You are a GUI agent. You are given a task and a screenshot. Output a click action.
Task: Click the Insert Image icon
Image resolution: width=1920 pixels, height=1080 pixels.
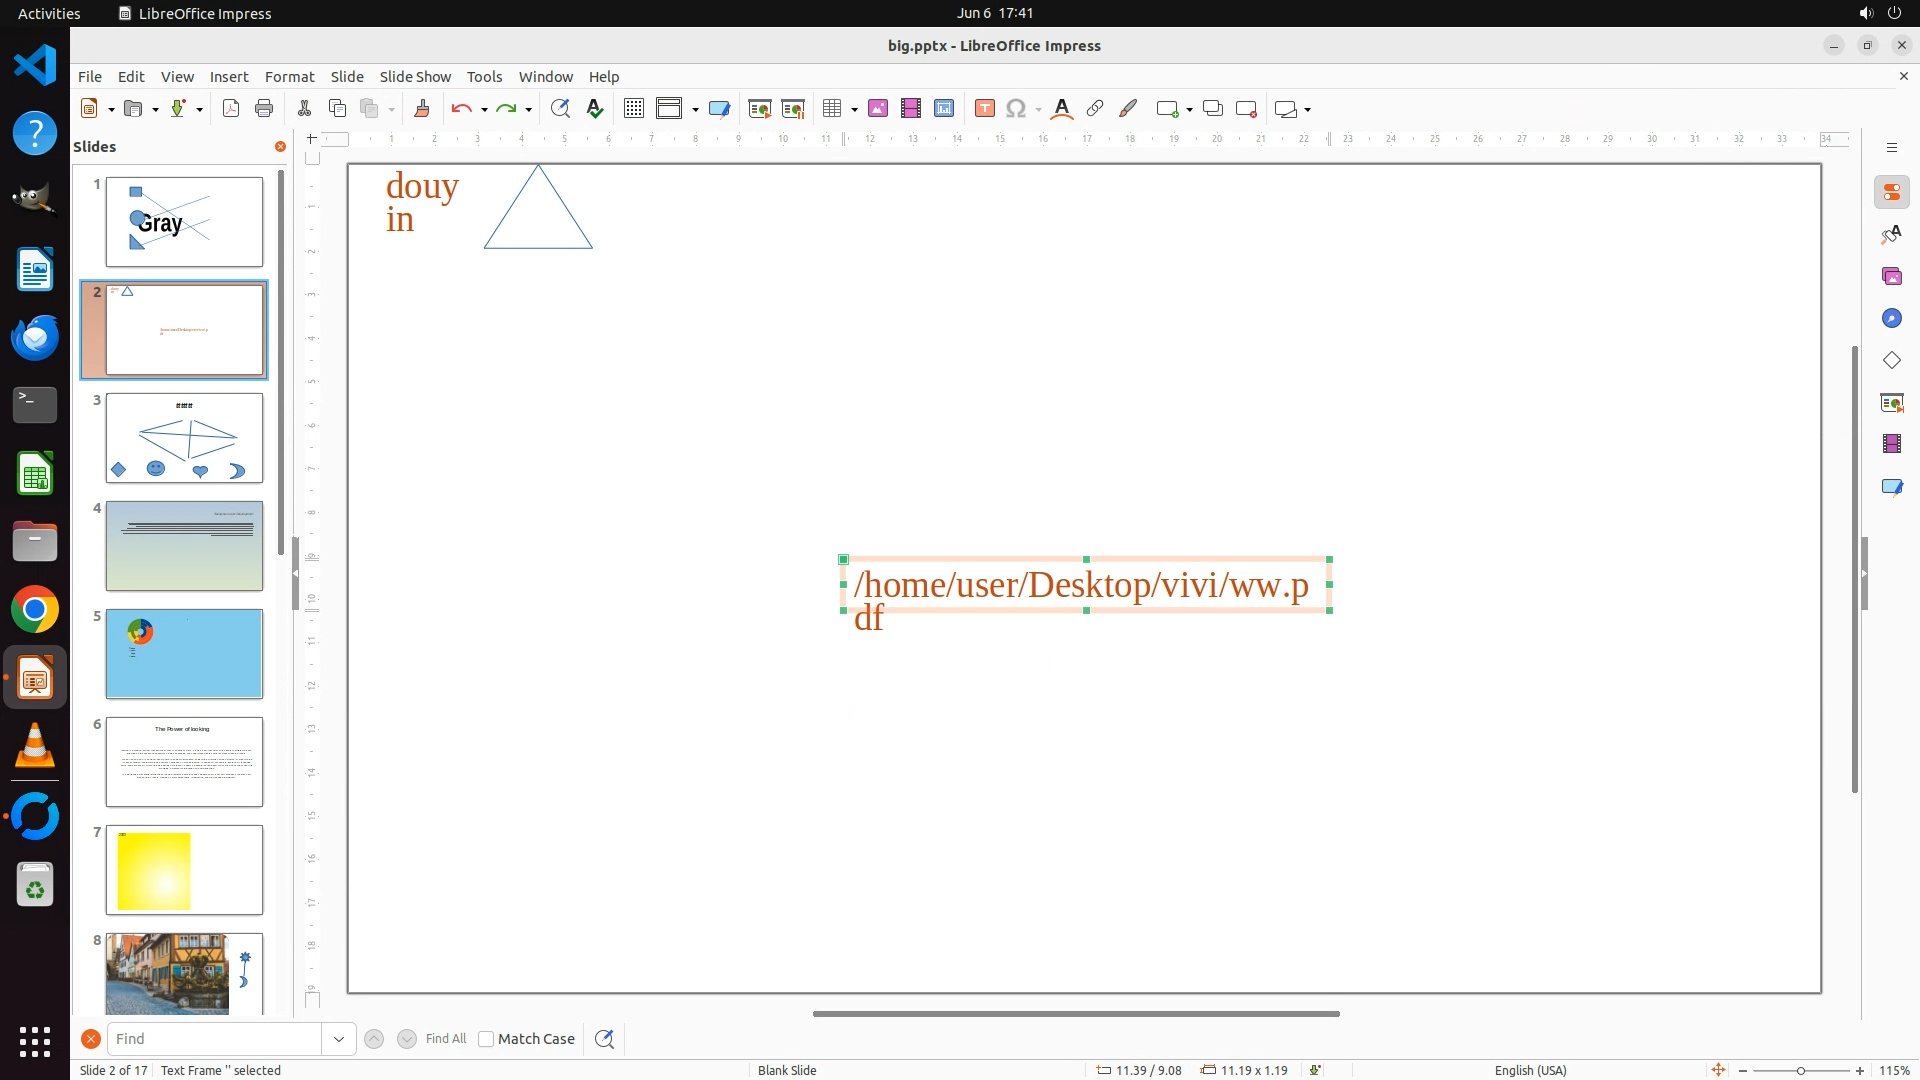pos(878,109)
